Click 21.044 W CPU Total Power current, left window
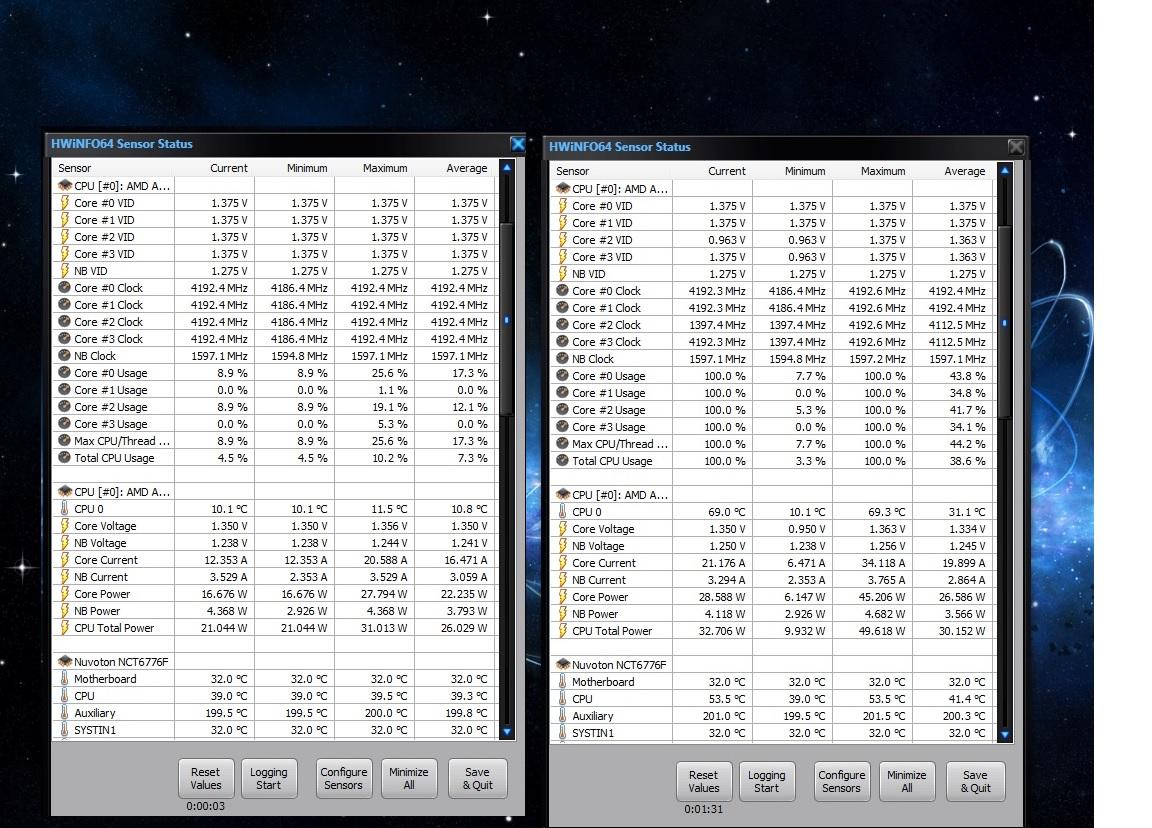Screen dimensions: 1152x828 [x=224, y=628]
